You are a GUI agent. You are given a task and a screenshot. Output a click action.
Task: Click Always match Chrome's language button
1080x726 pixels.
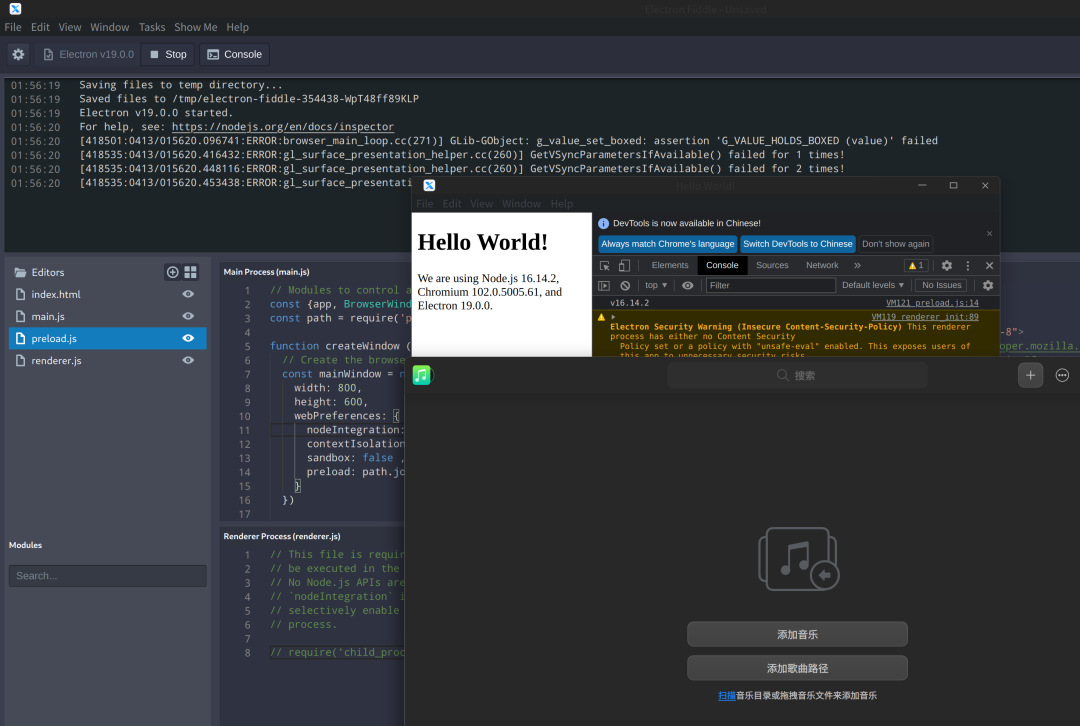pos(667,244)
